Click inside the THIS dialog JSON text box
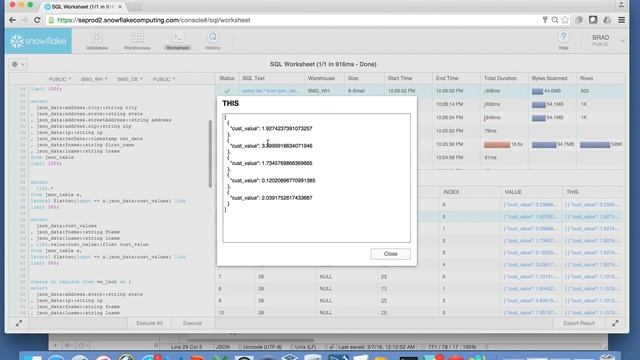 click(317, 178)
